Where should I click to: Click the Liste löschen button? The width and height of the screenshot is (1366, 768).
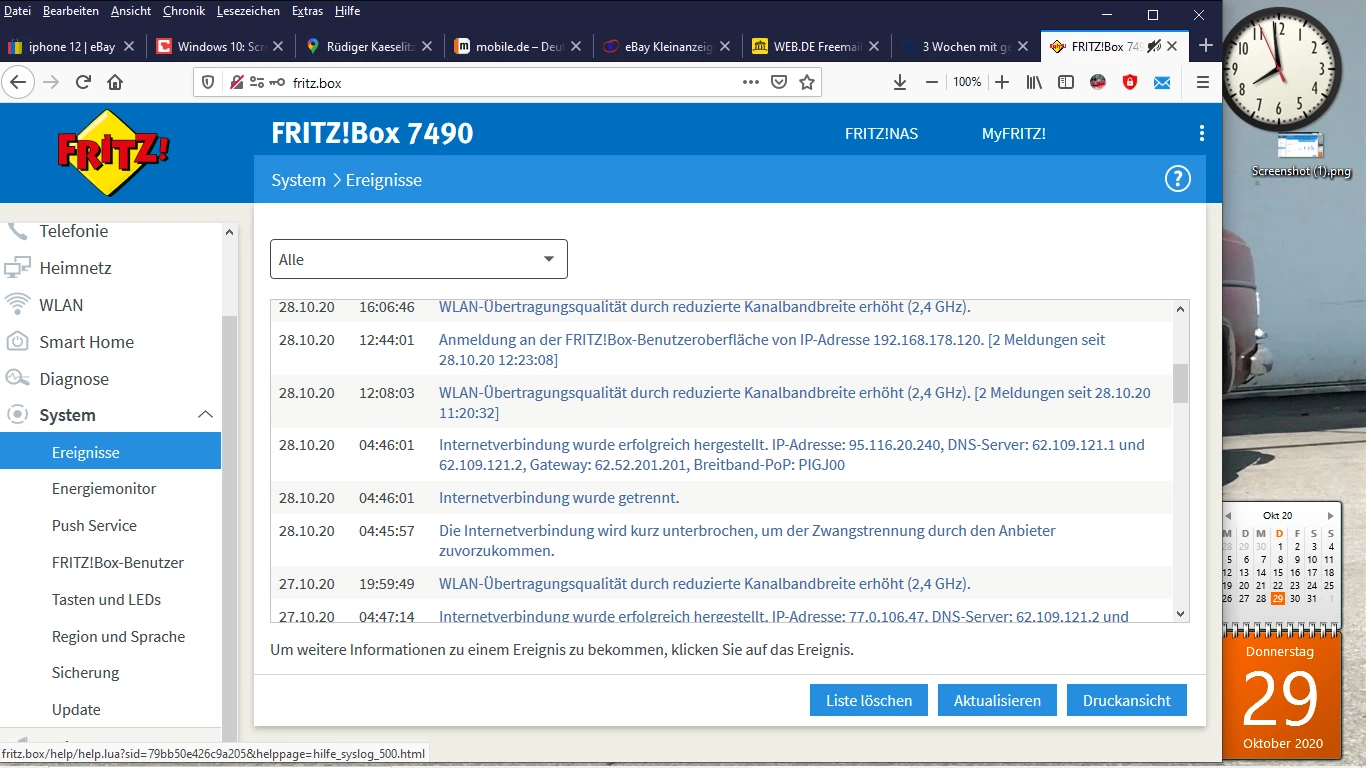coord(869,701)
